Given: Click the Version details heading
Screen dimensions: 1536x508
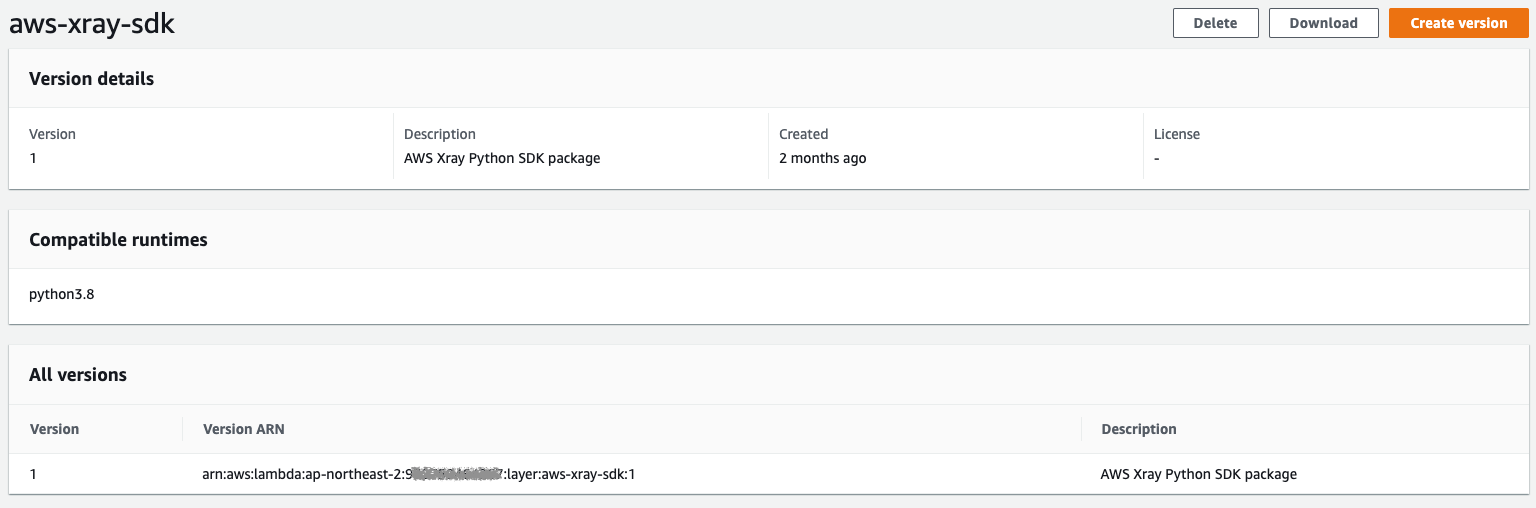Looking at the screenshot, I should [x=91, y=78].
